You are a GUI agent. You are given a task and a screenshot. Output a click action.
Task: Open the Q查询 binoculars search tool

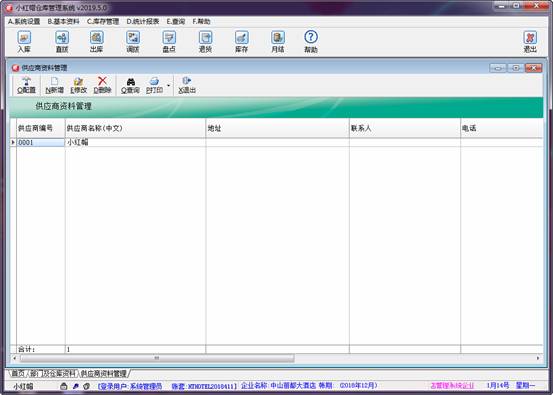pyautogui.click(x=130, y=85)
